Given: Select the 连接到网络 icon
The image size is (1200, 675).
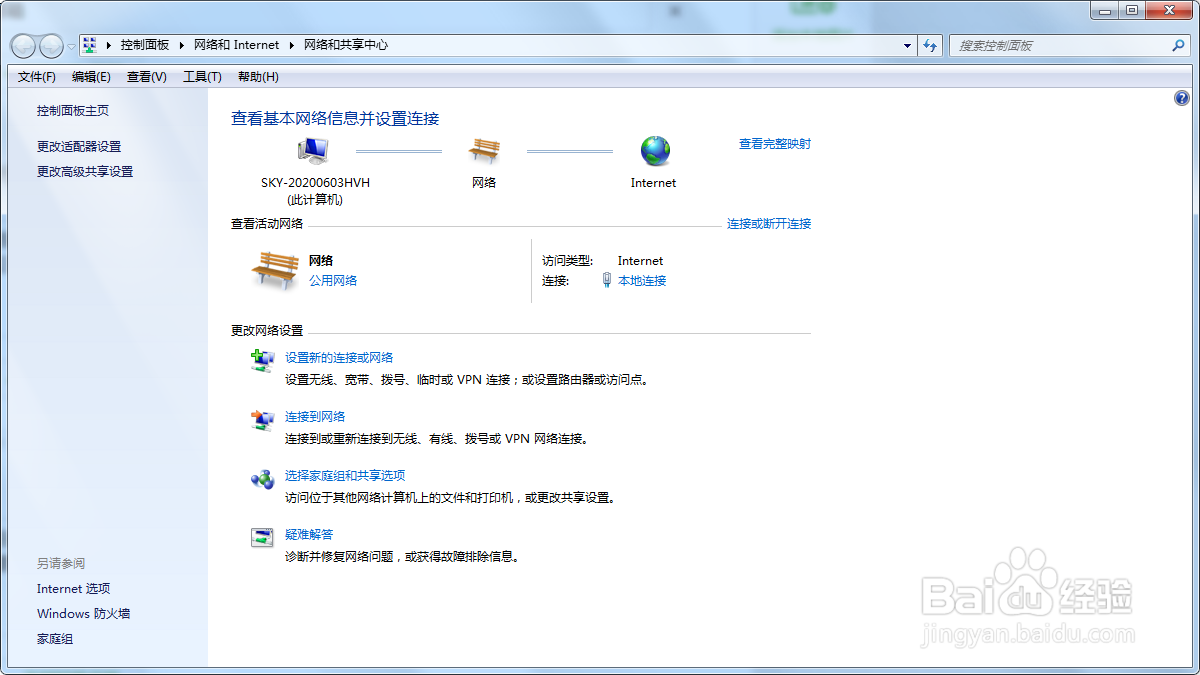Looking at the screenshot, I should tap(261, 420).
